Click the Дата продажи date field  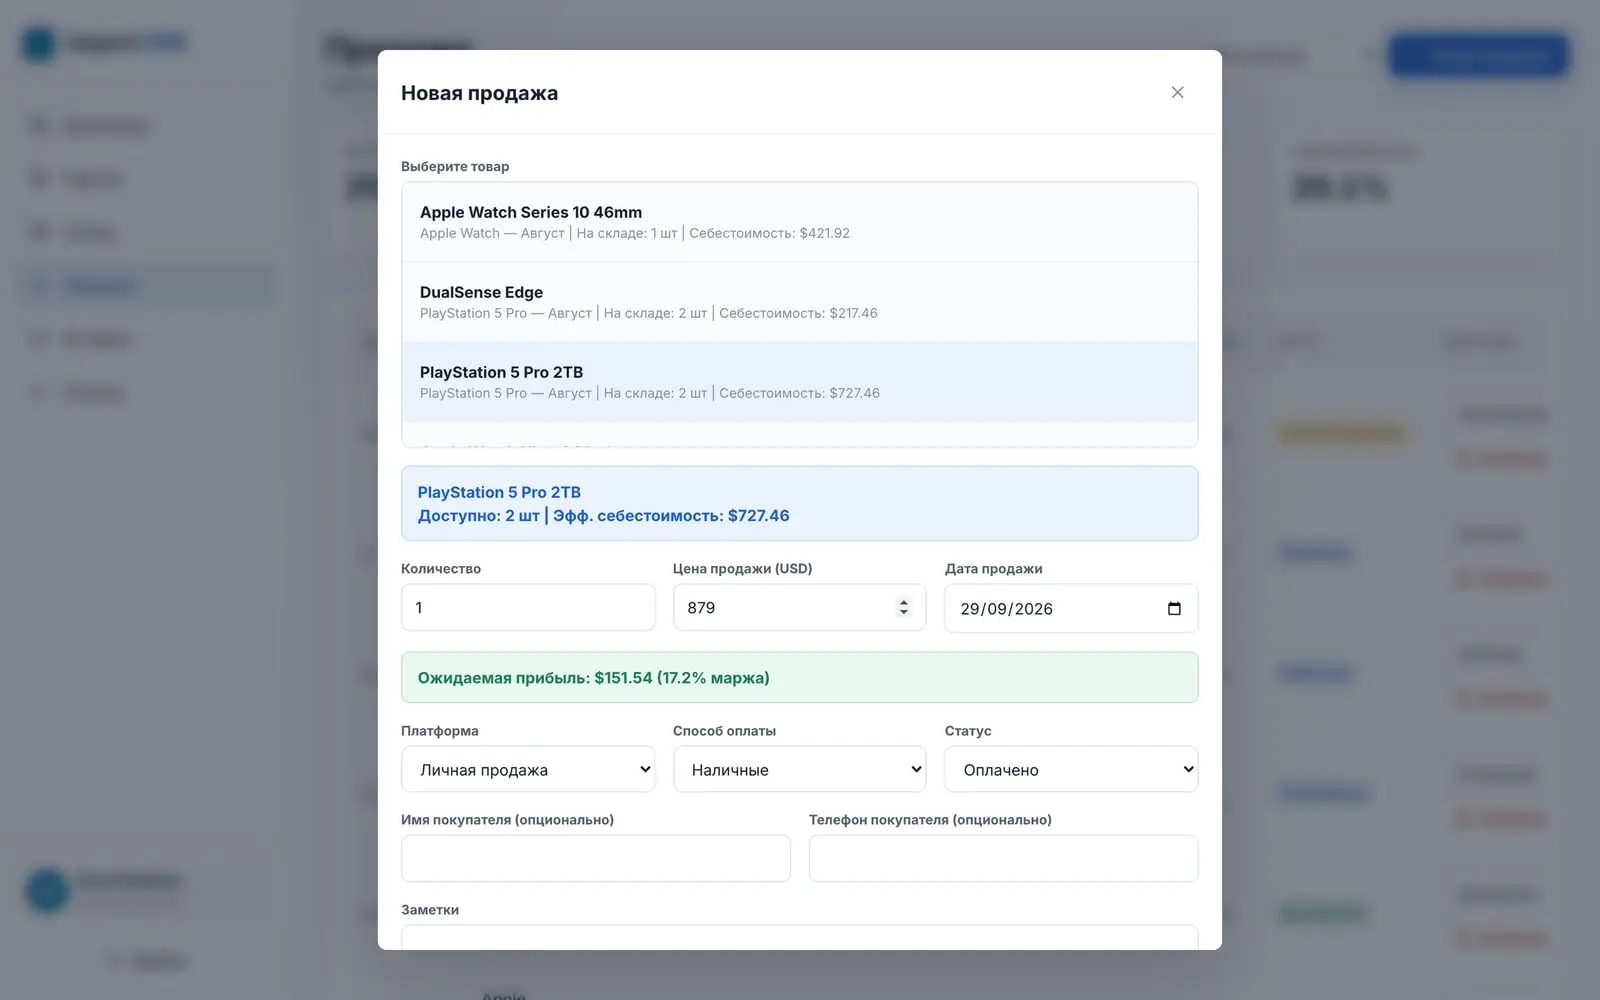click(1071, 608)
